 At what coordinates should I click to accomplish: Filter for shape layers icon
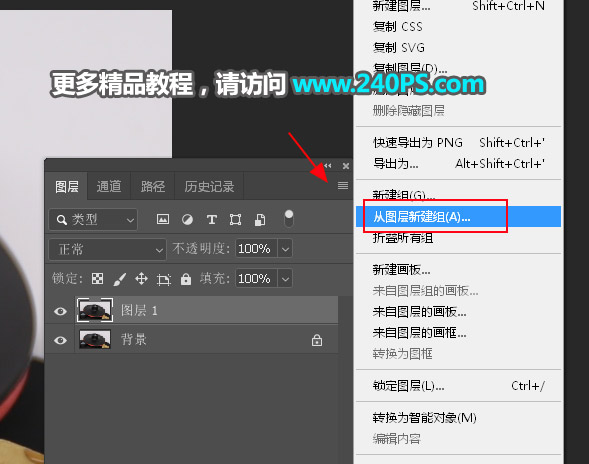click(236, 219)
